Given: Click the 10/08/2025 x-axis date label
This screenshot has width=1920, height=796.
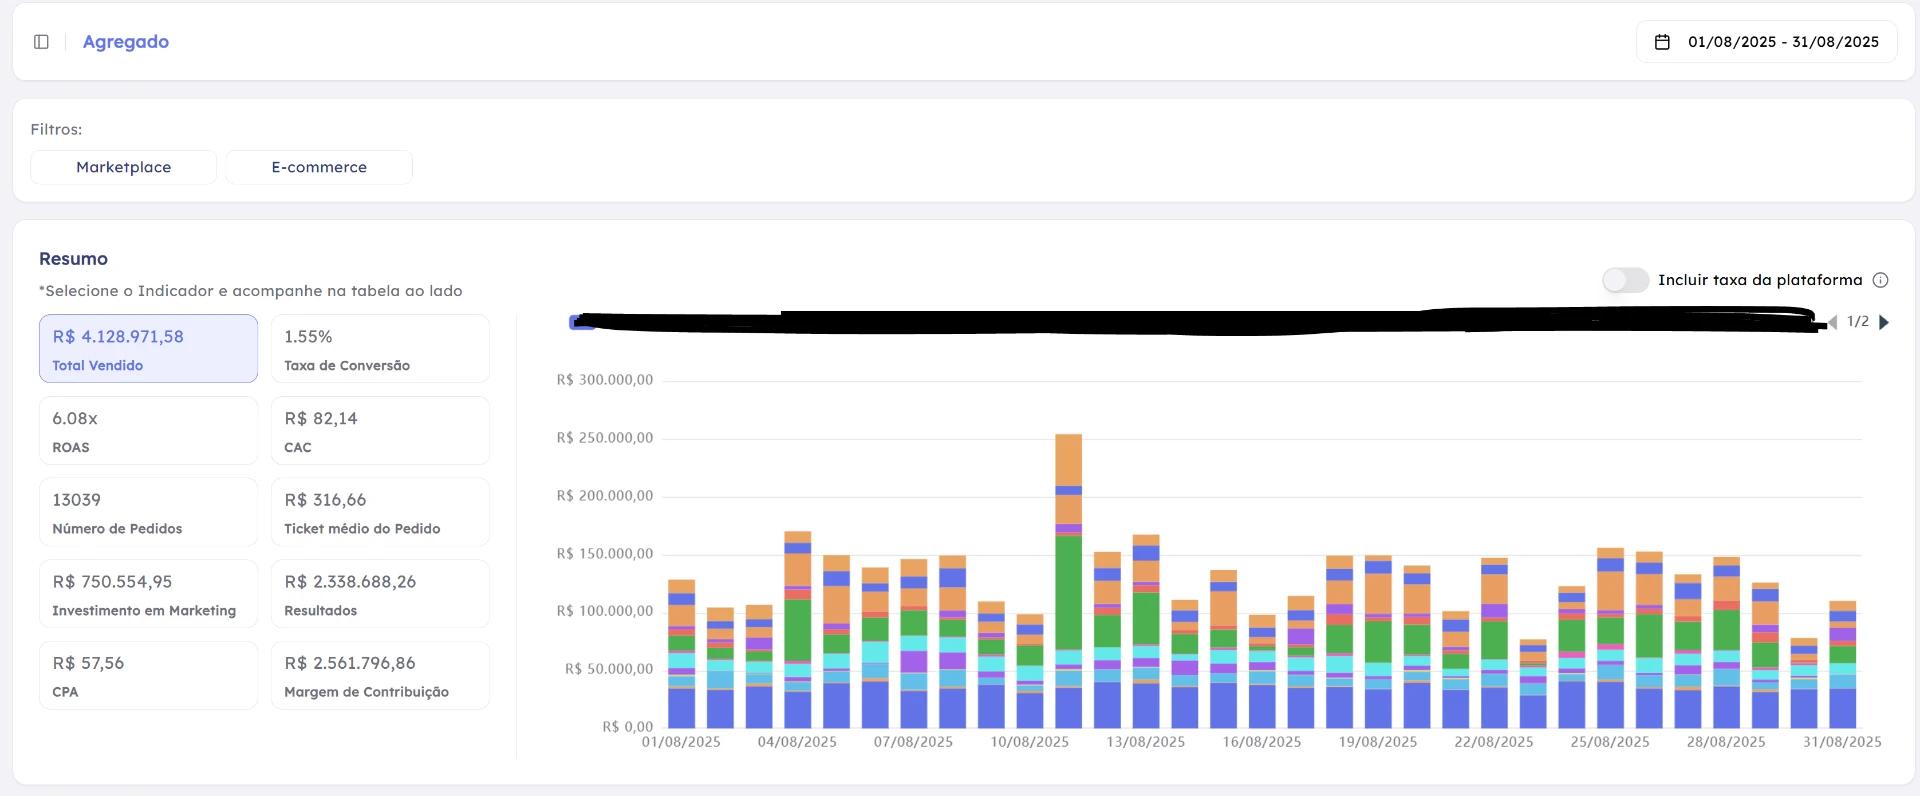Looking at the screenshot, I should tap(1030, 742).
